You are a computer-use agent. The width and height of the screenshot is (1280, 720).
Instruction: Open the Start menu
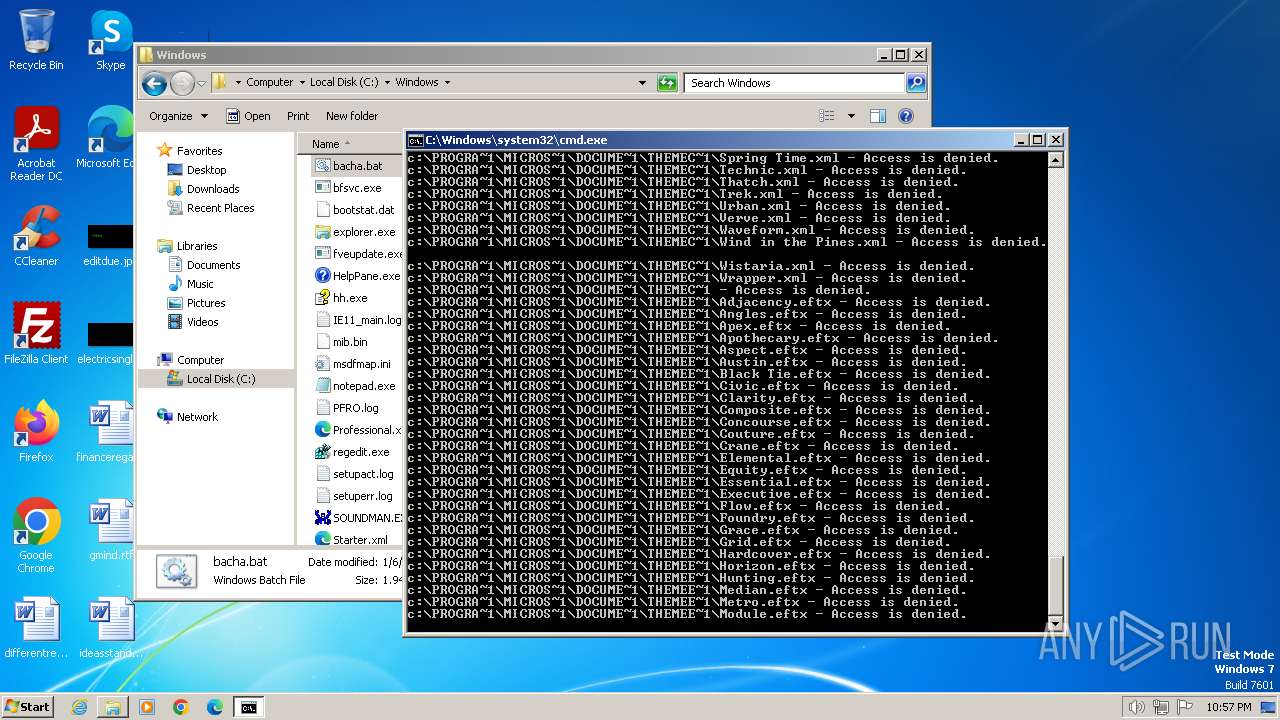[x=27, y=707]
